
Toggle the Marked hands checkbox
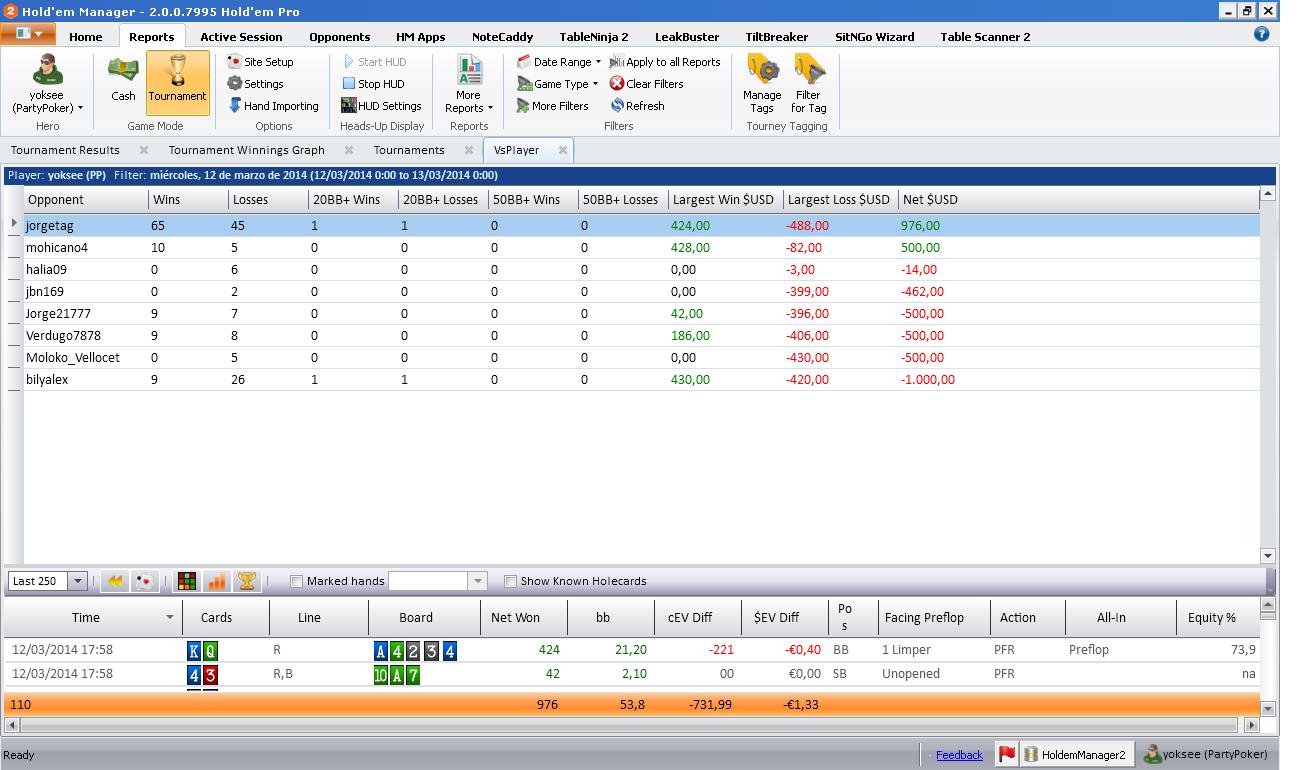(x=296, y=581)
